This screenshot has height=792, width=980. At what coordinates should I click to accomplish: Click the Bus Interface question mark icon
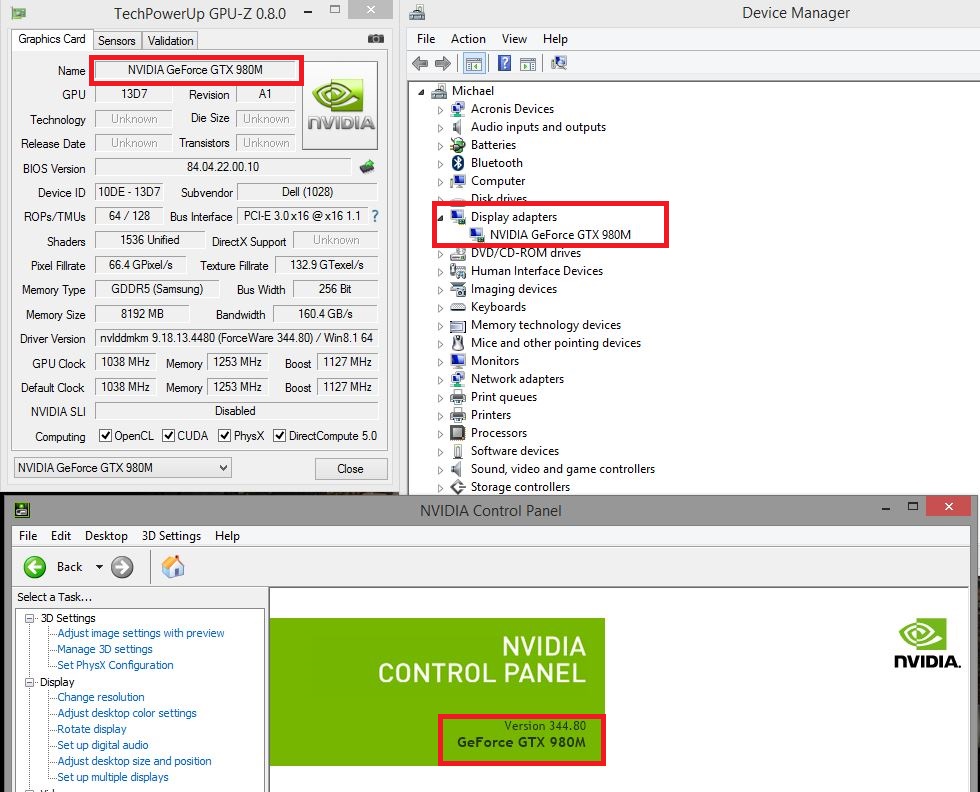[374, 216]
